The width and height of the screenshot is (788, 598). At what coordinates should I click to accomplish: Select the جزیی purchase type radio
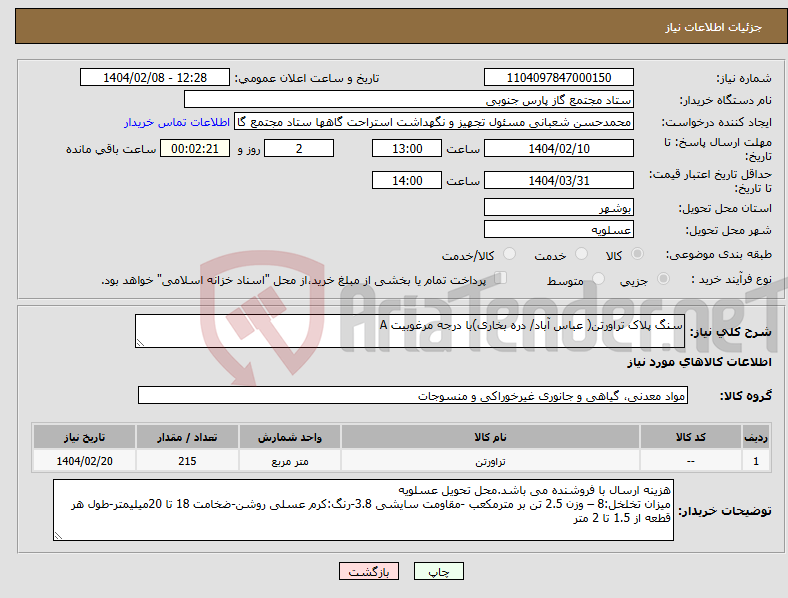(663, 278)
